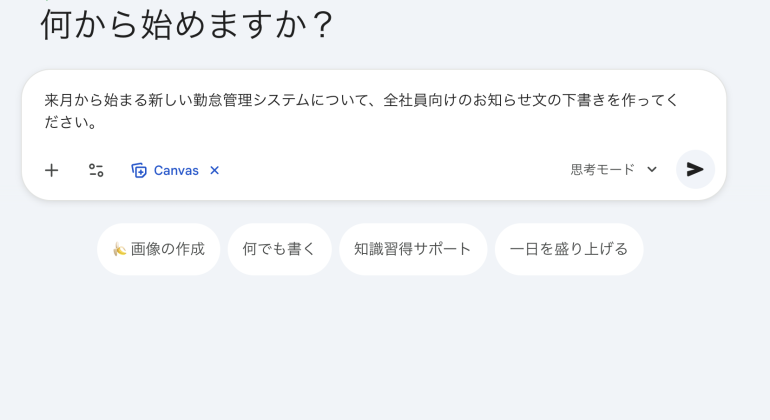This screenshot has width=770, height=420.
Task: Send the prompt with the arrow button
Action: click(x=695, y=170)
